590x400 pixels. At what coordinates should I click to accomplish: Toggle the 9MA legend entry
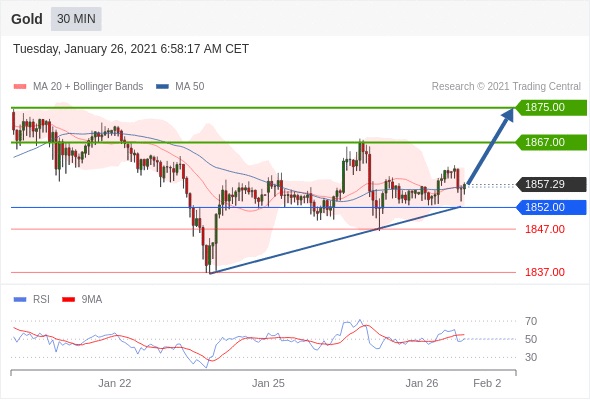[x=82, y=300]
